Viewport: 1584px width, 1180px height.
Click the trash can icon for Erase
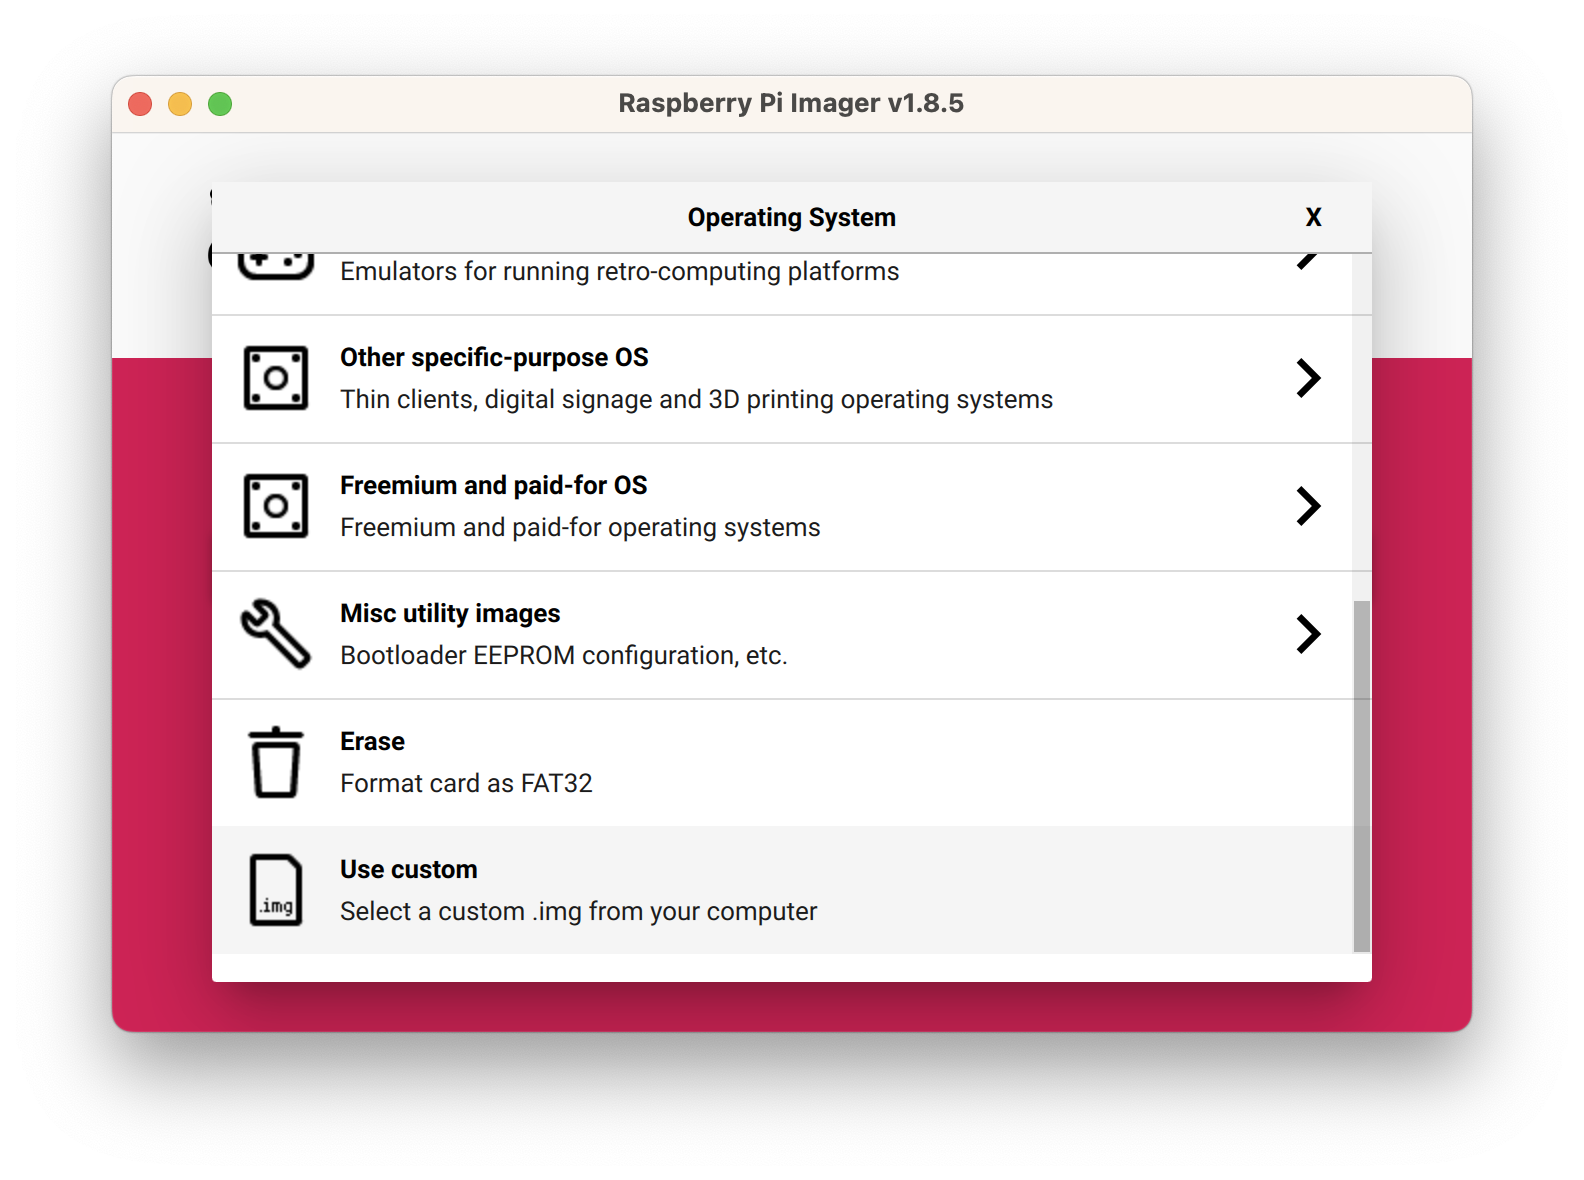click(x=276, y=762)
